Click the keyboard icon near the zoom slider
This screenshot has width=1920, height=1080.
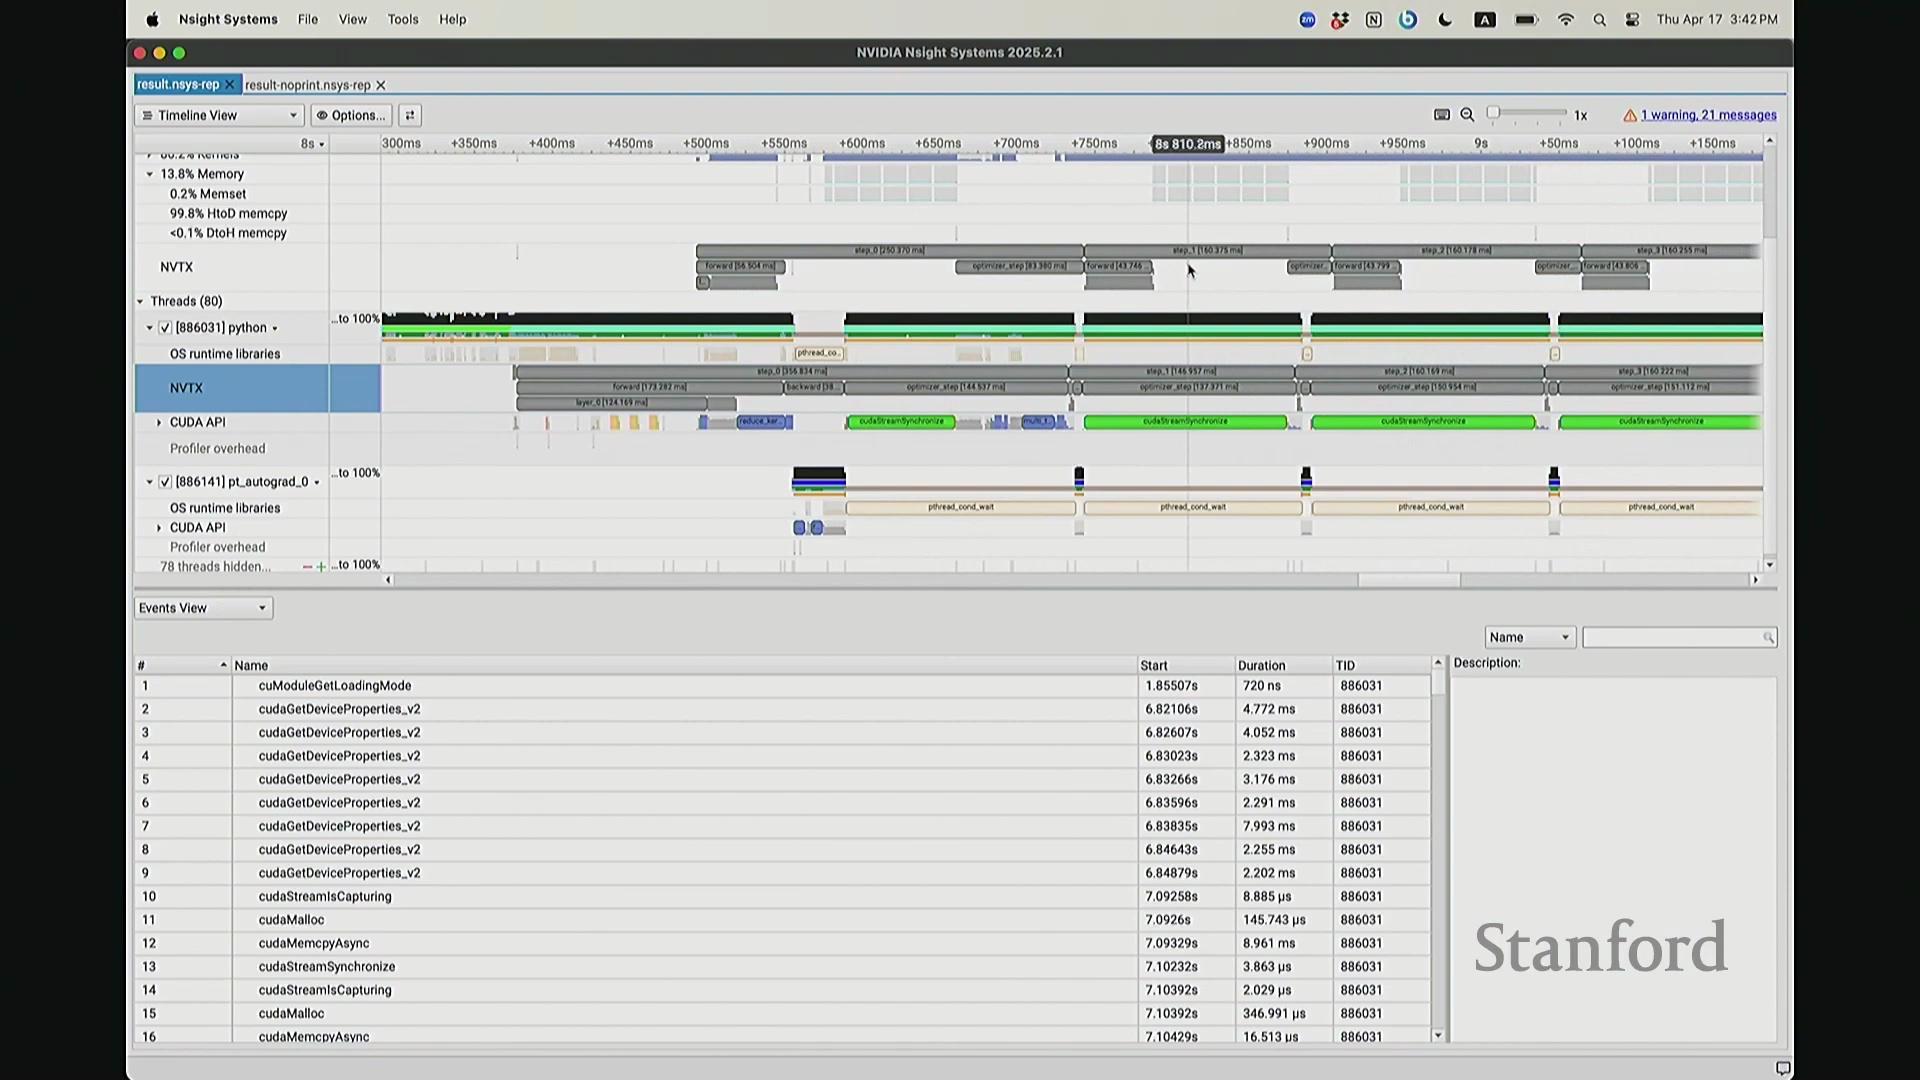[x=1441, y=115]
